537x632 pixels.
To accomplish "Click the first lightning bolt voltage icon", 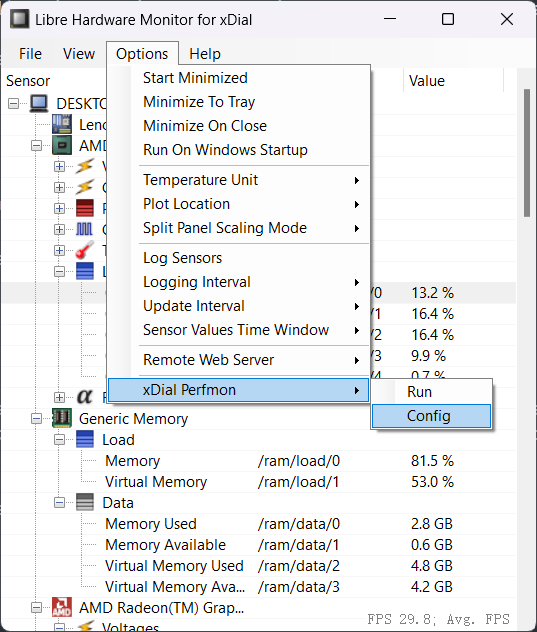I will 85,166.
